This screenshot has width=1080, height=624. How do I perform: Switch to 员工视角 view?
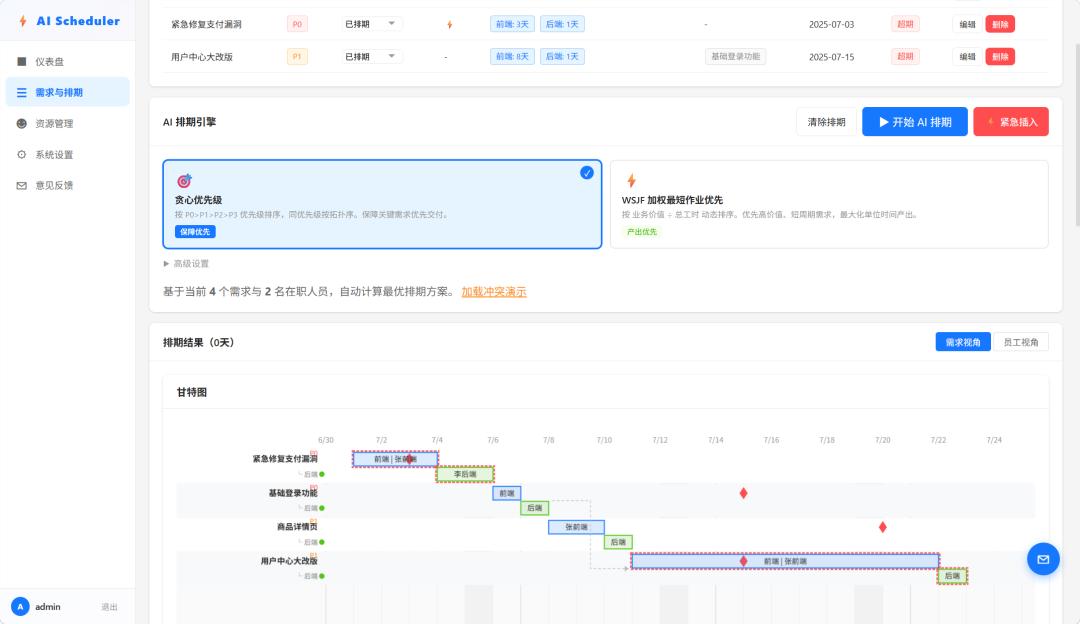pos(1020,342)
